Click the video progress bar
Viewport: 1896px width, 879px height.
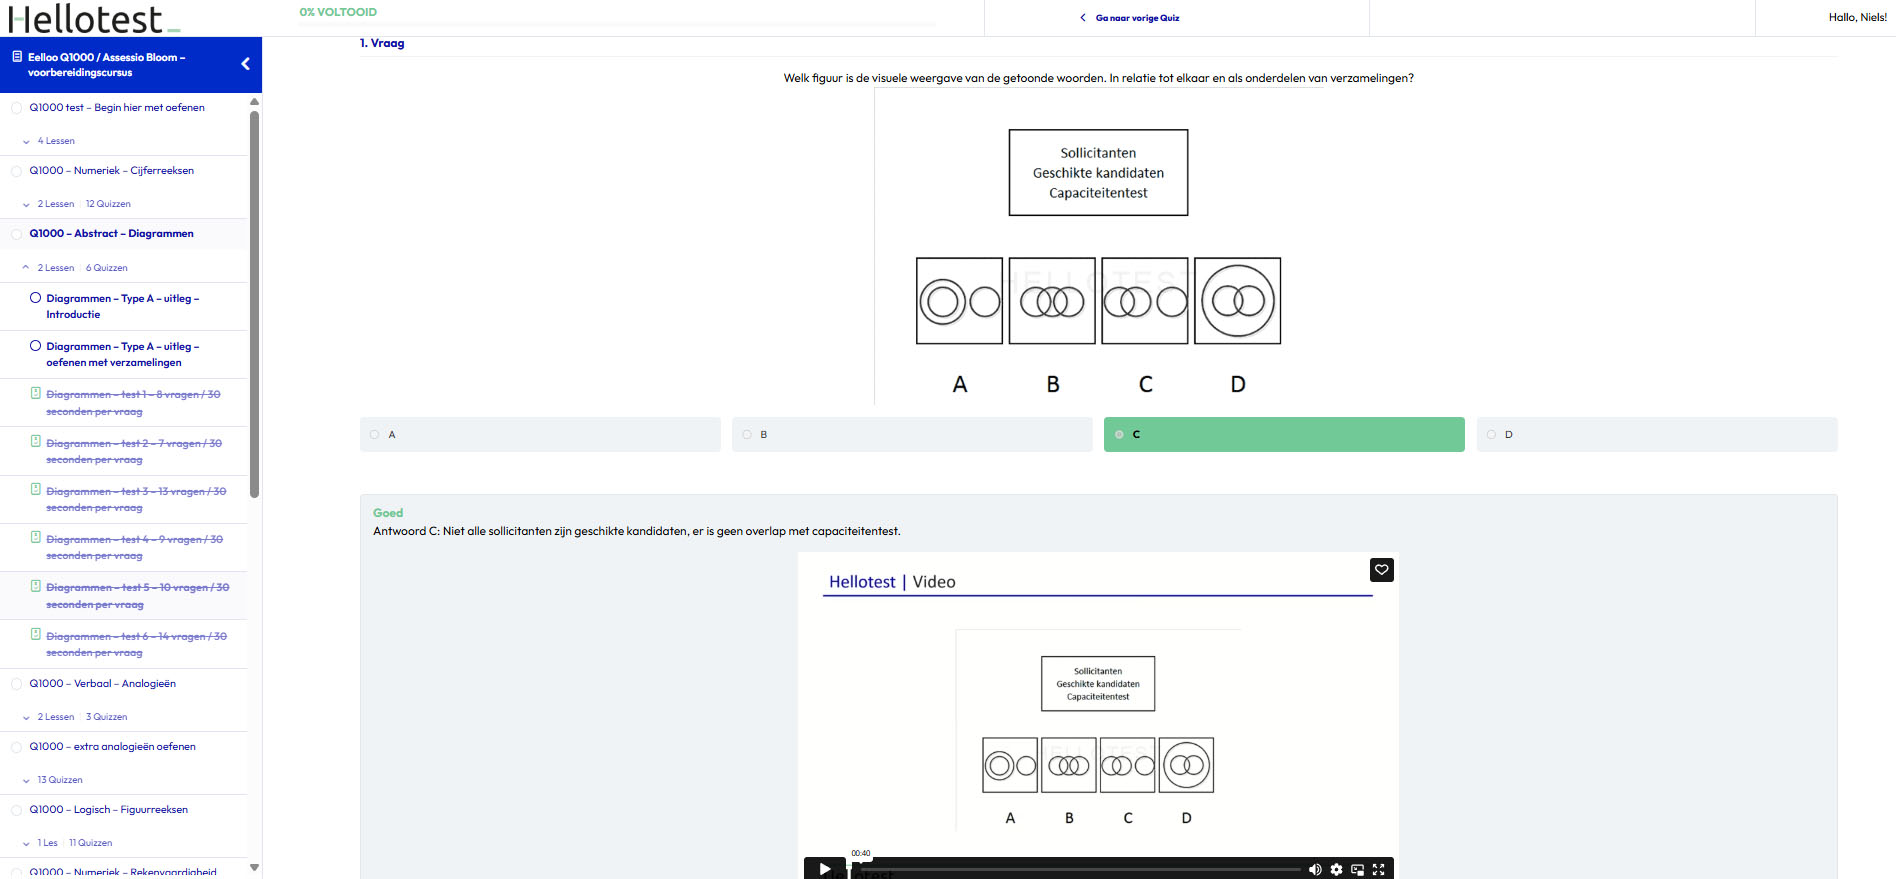1080,869
